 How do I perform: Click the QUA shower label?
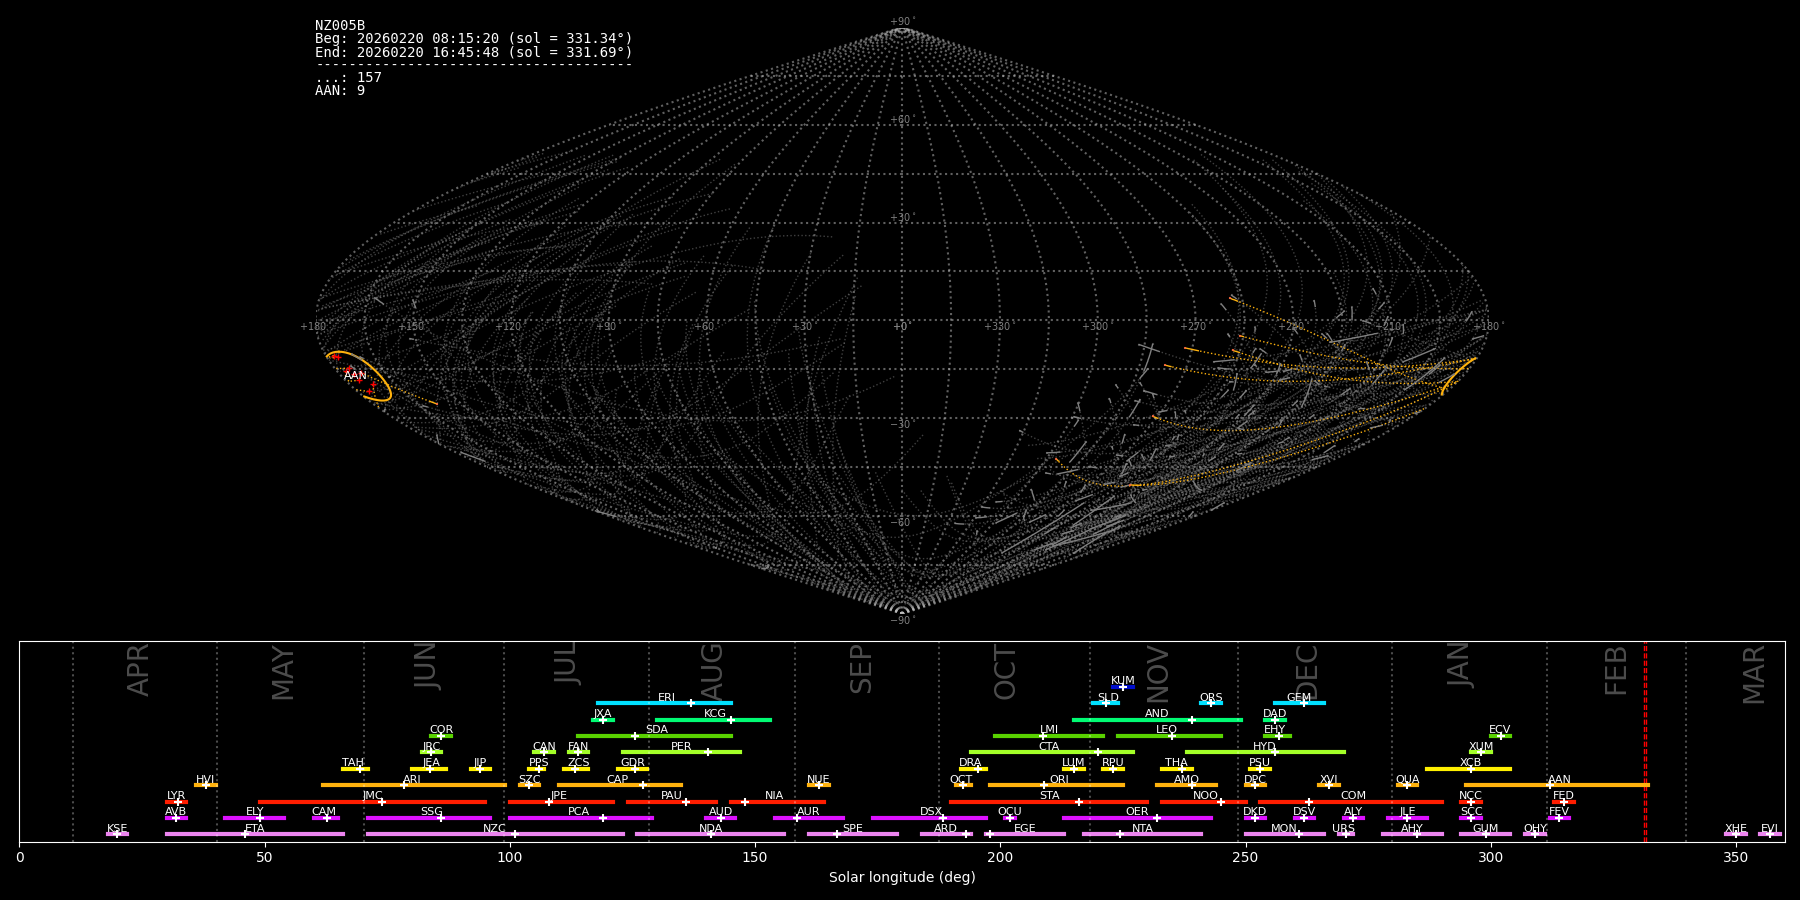[x=1407, y=780]
